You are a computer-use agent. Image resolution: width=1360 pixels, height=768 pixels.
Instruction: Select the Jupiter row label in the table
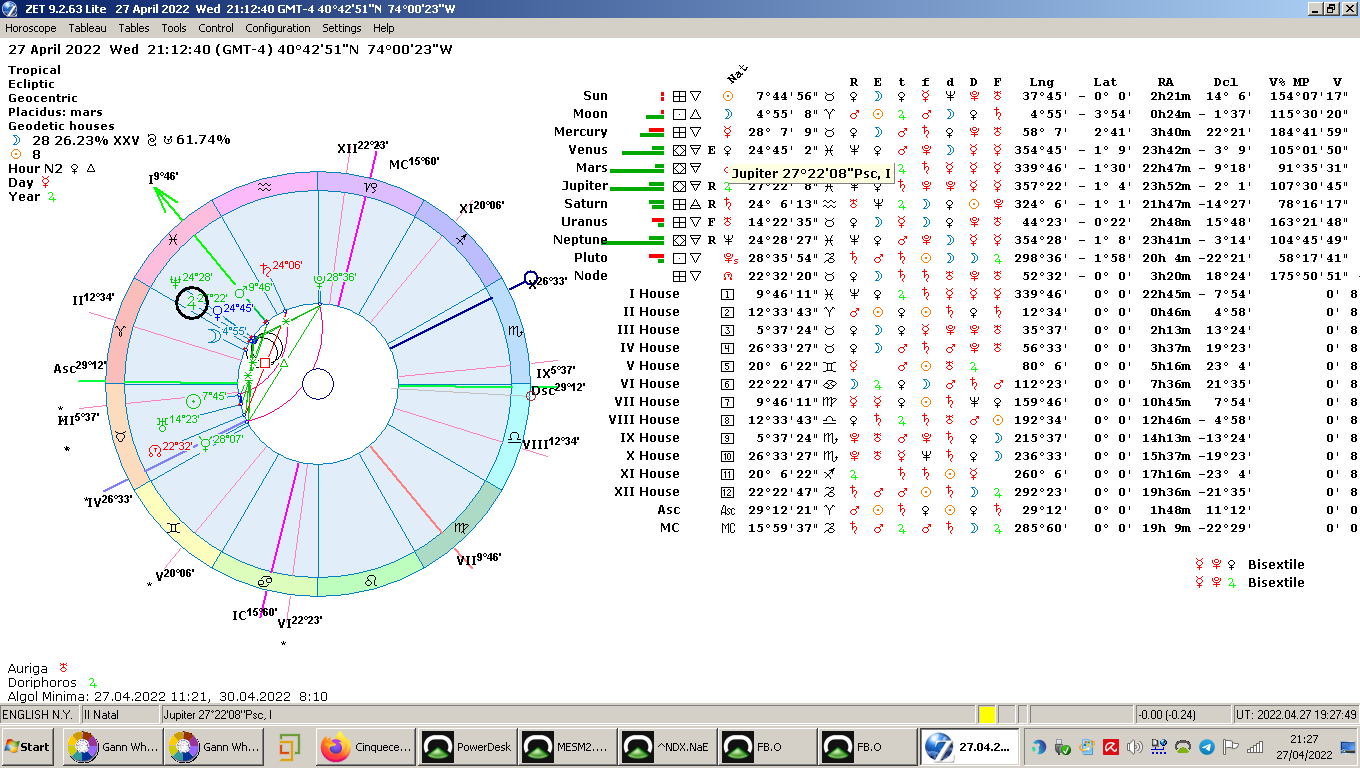click(x=584, y=186)
